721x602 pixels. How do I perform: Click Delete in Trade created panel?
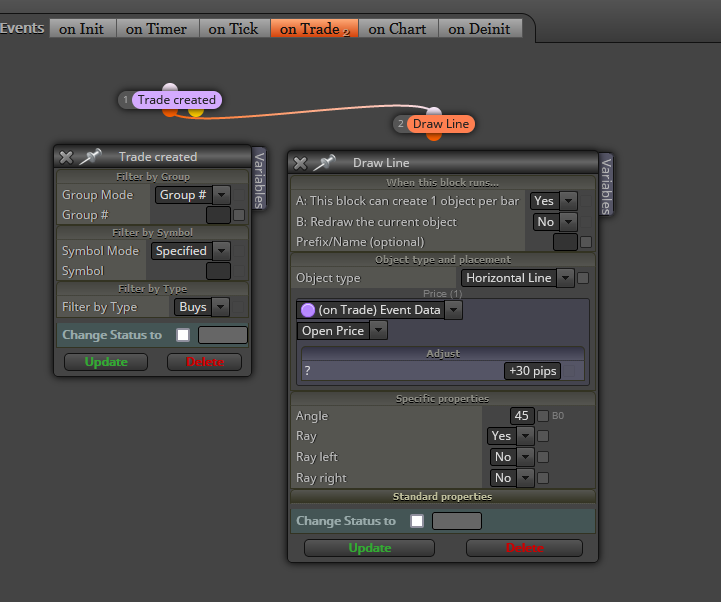(x=205, y=362)
